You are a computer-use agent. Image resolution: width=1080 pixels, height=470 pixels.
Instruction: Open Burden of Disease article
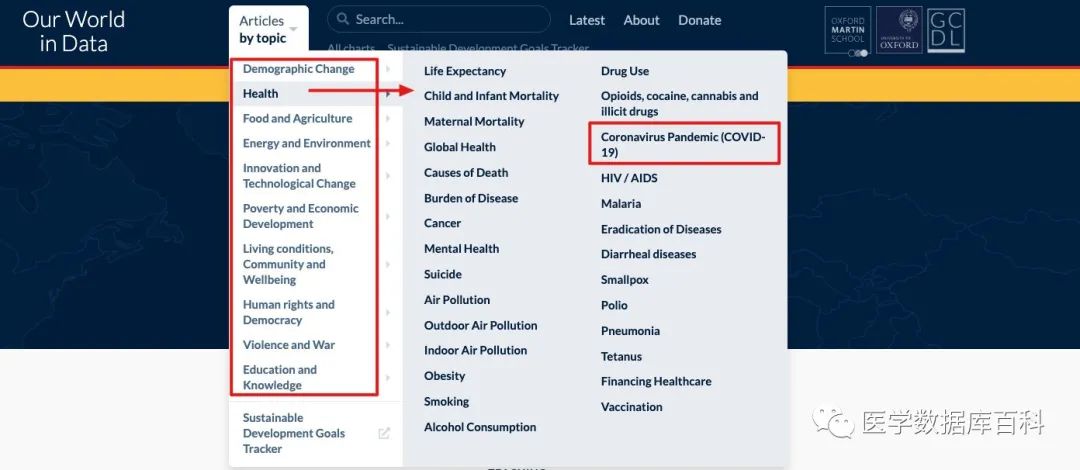pyautogui.click(x=470, y=198)
